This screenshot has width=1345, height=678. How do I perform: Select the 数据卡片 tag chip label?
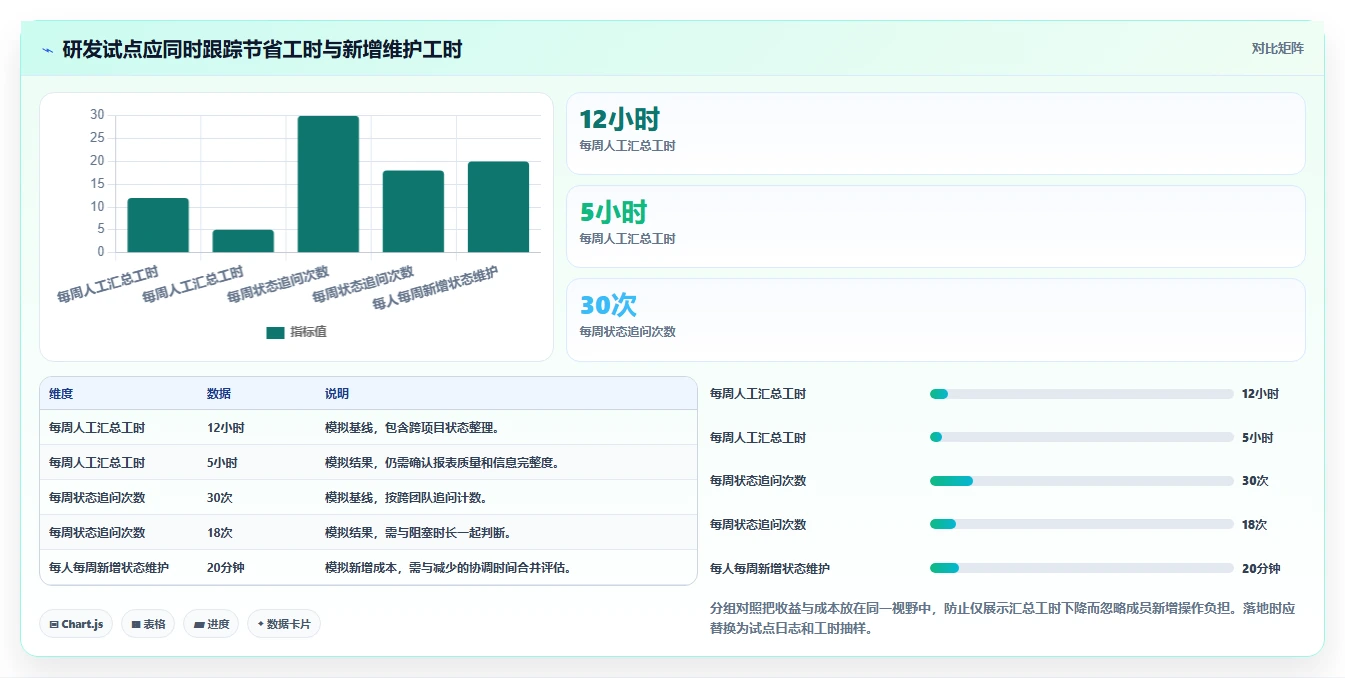click(x=289, y=624)
